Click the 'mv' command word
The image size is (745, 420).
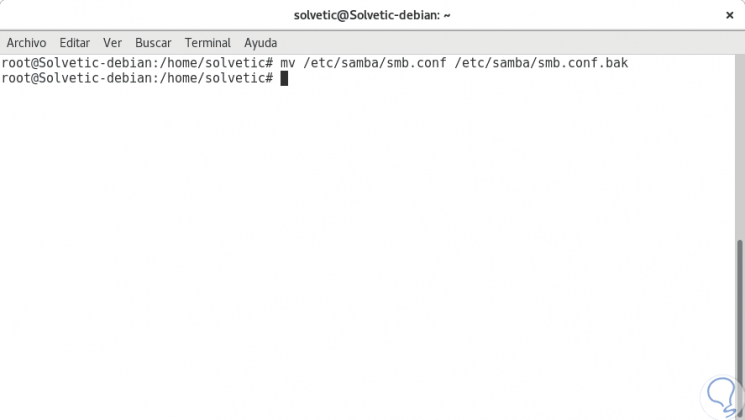coord(288,63)
